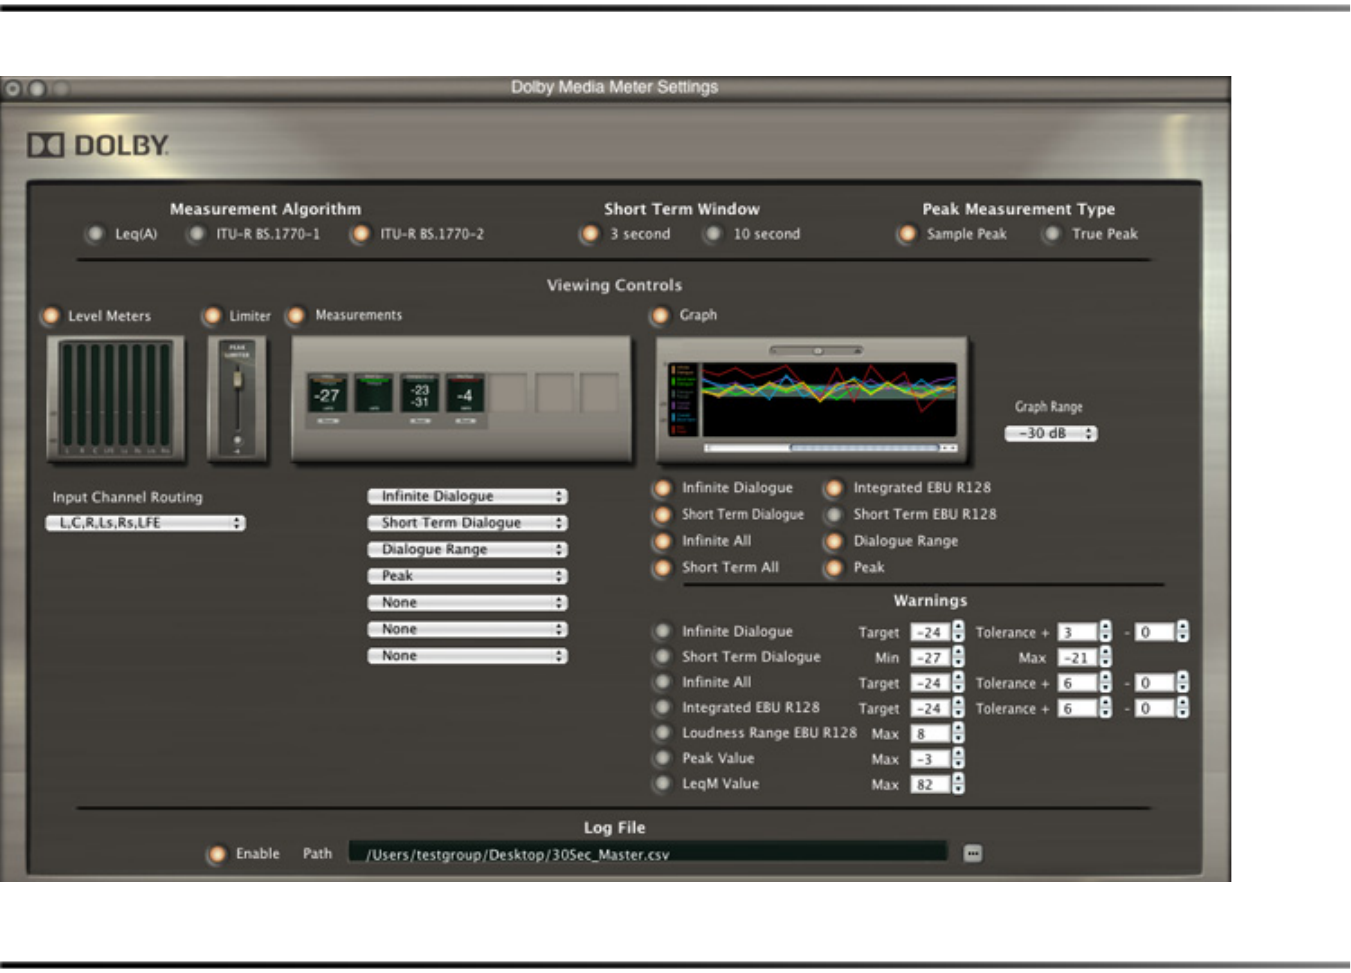The height and width of the screenshot is (973, 1351).
Task: Click the graph preview thumbnail
Action: (x=812, y=401)
